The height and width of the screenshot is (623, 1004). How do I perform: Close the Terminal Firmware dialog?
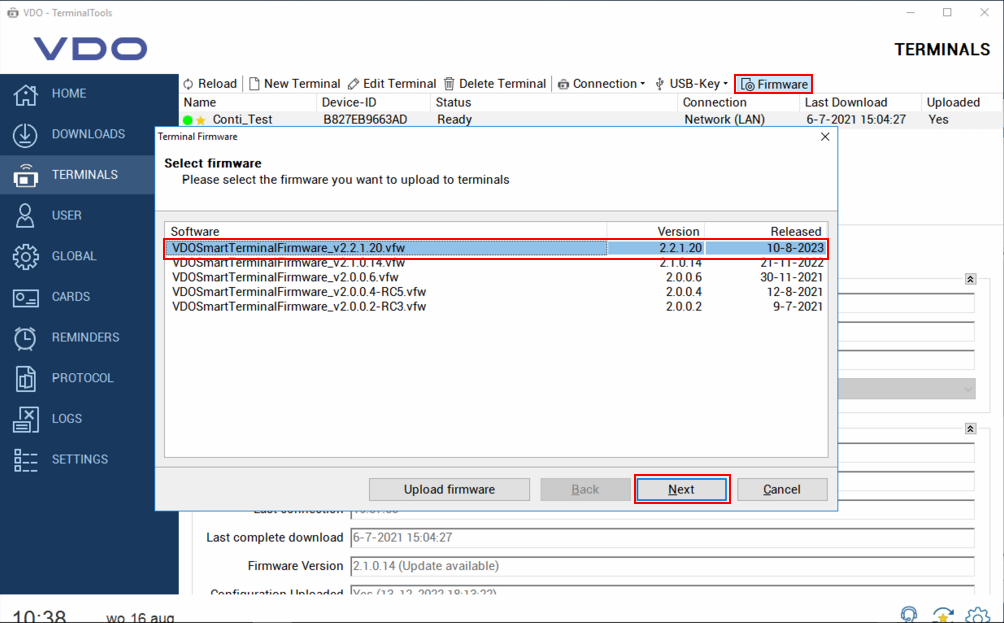(825, 136)
